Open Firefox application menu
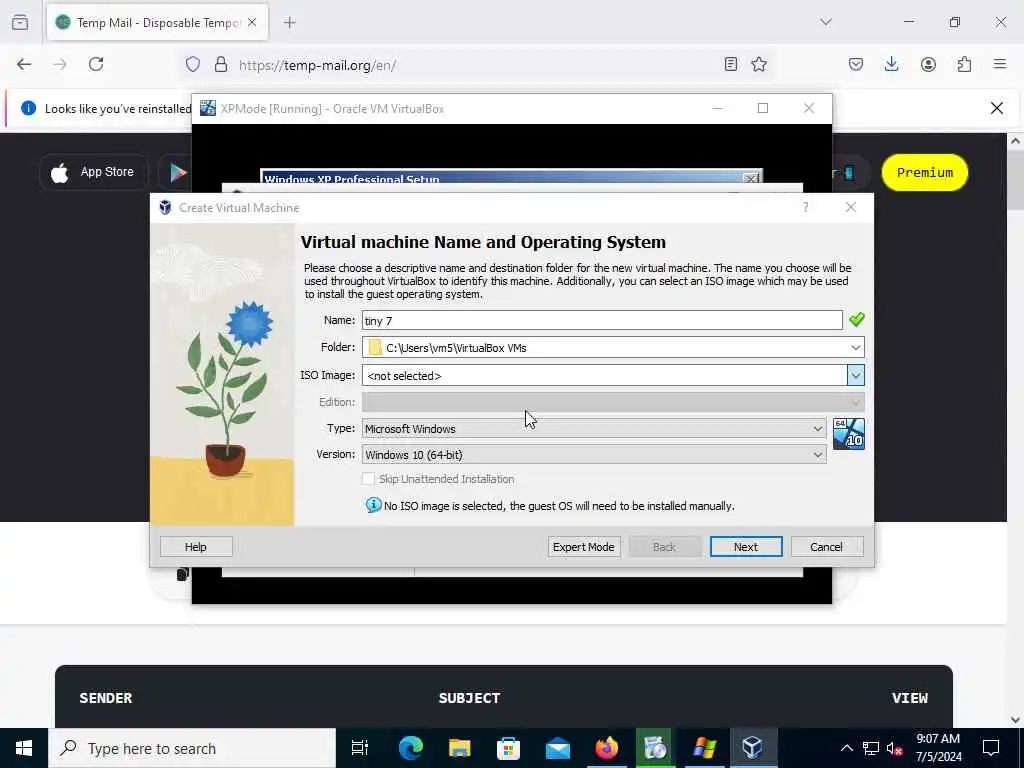The width and height of the screenshot is (1024, 768). click(x=1000, y=64)
